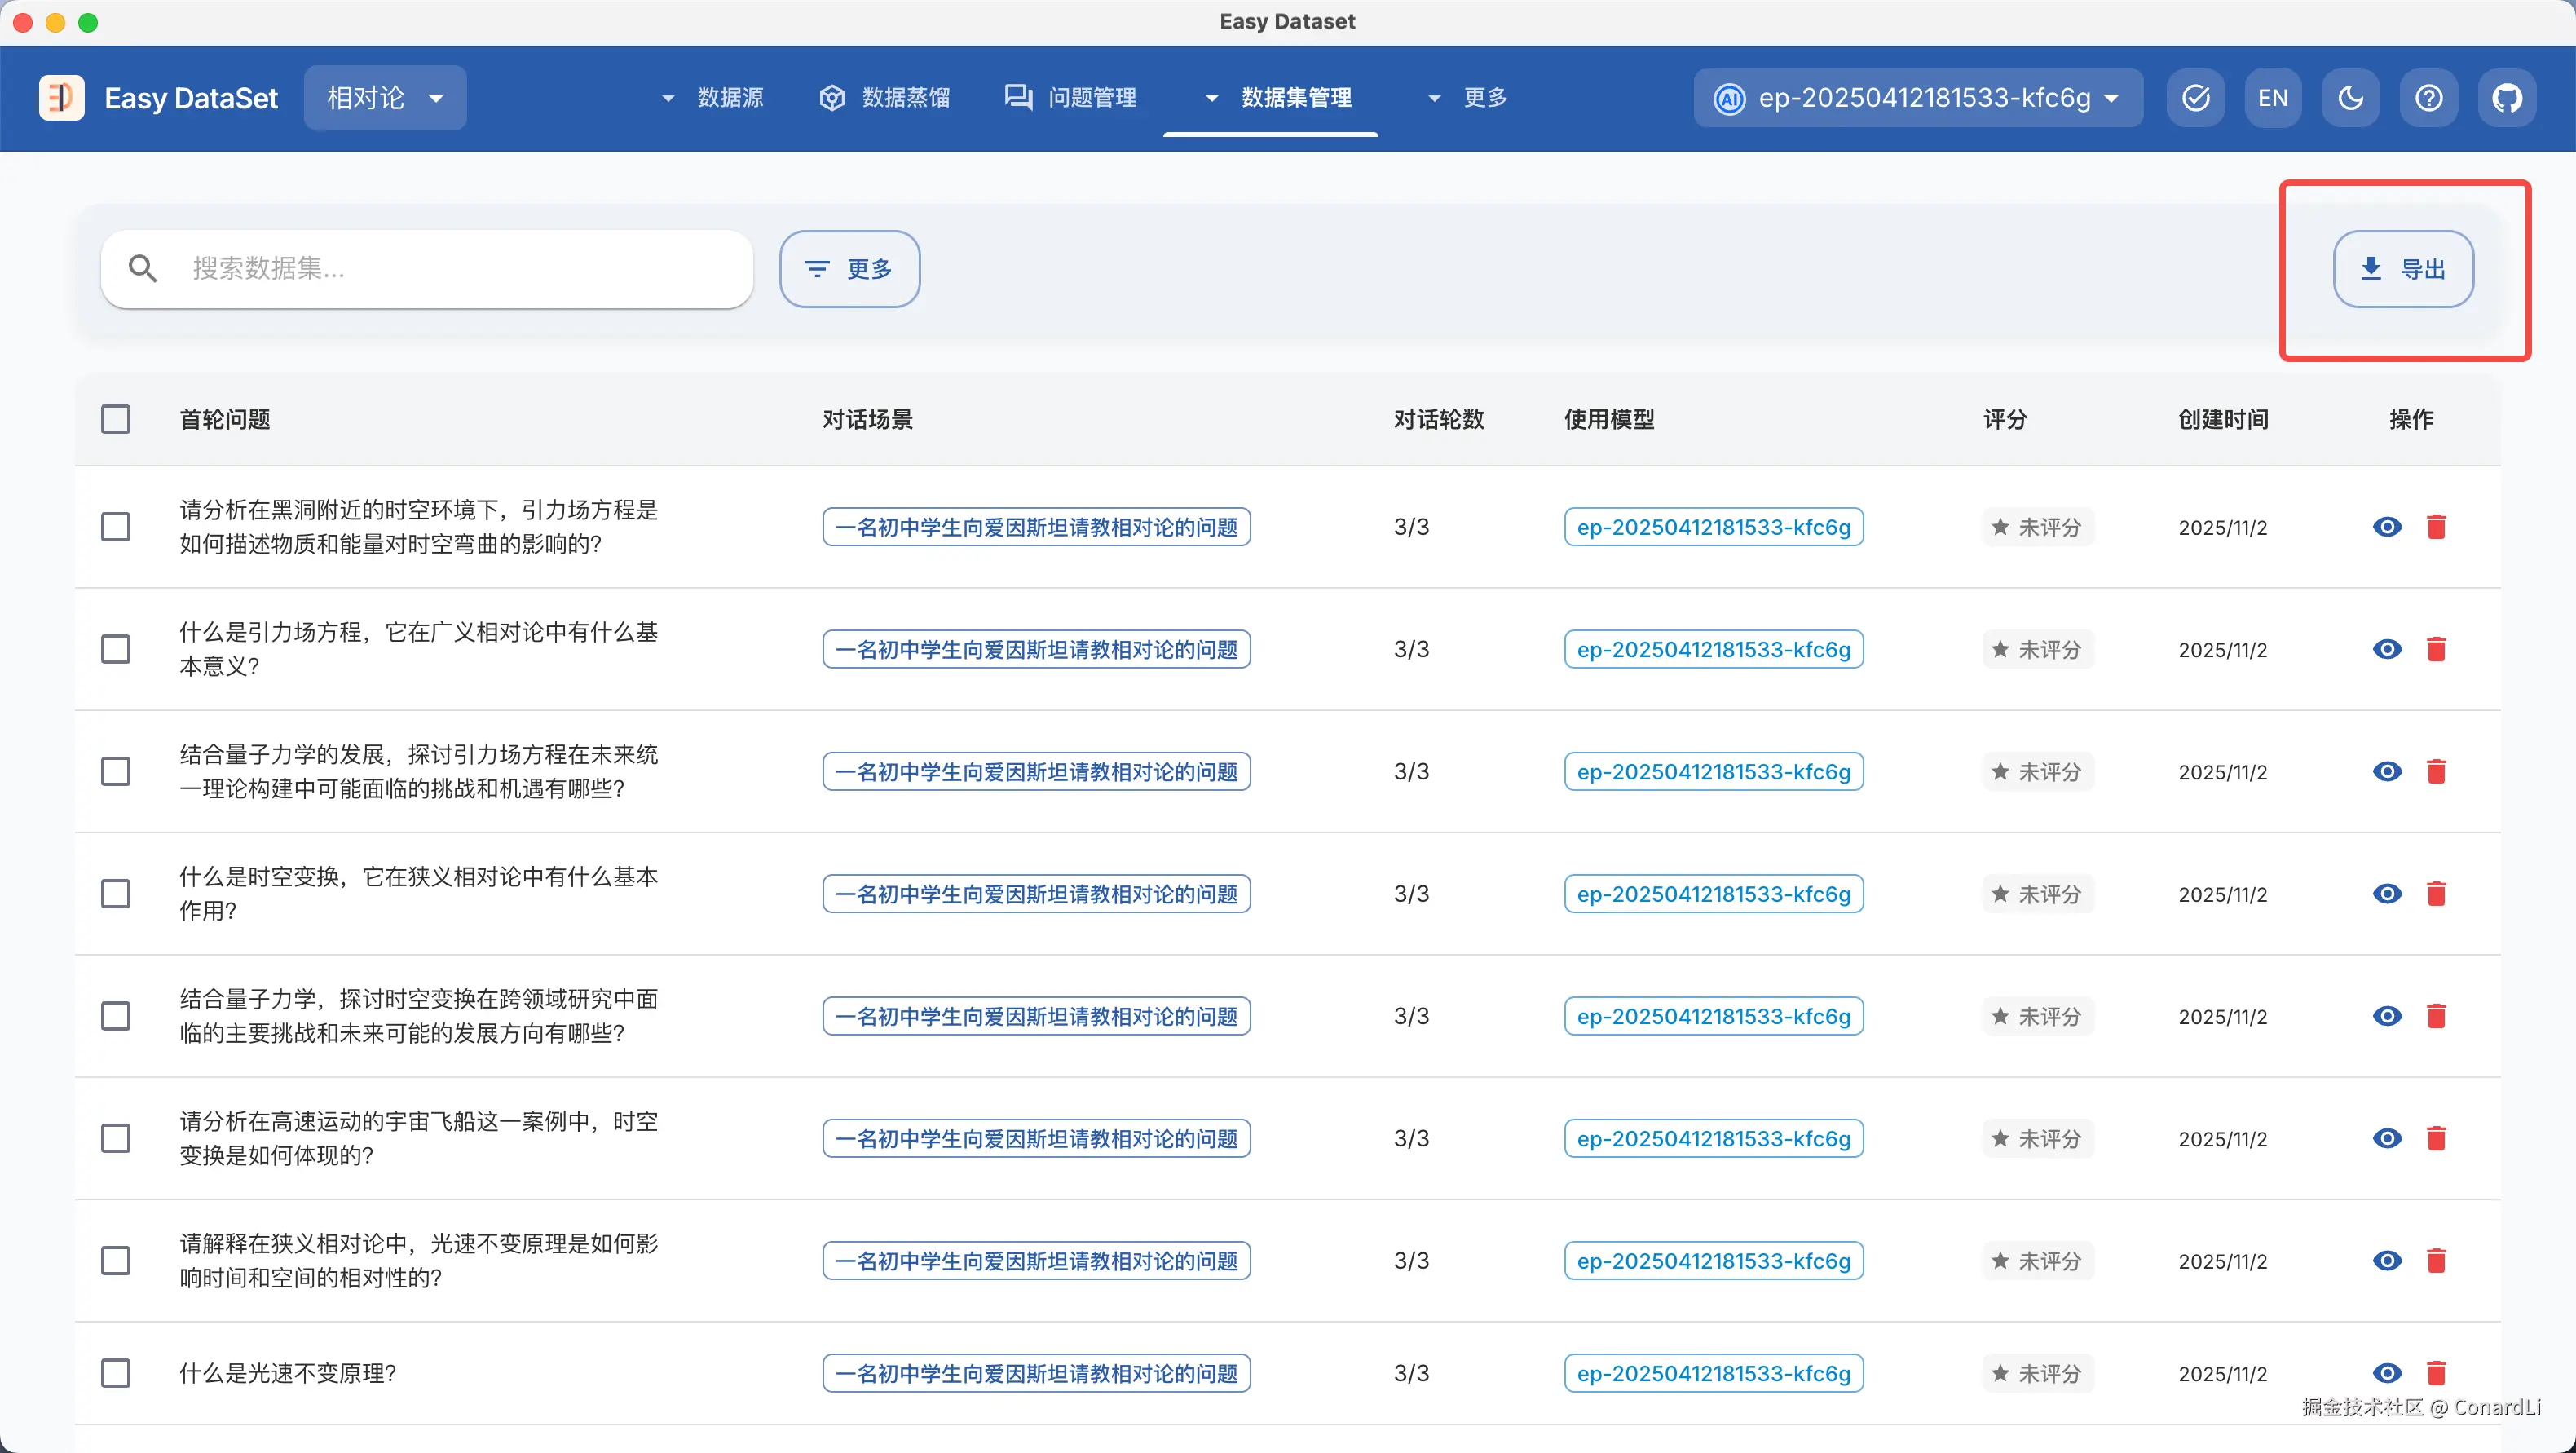Screen dimensions: 2576x1453
Task: Switch to dark mode moon icon
Action: click(2350, 98)
